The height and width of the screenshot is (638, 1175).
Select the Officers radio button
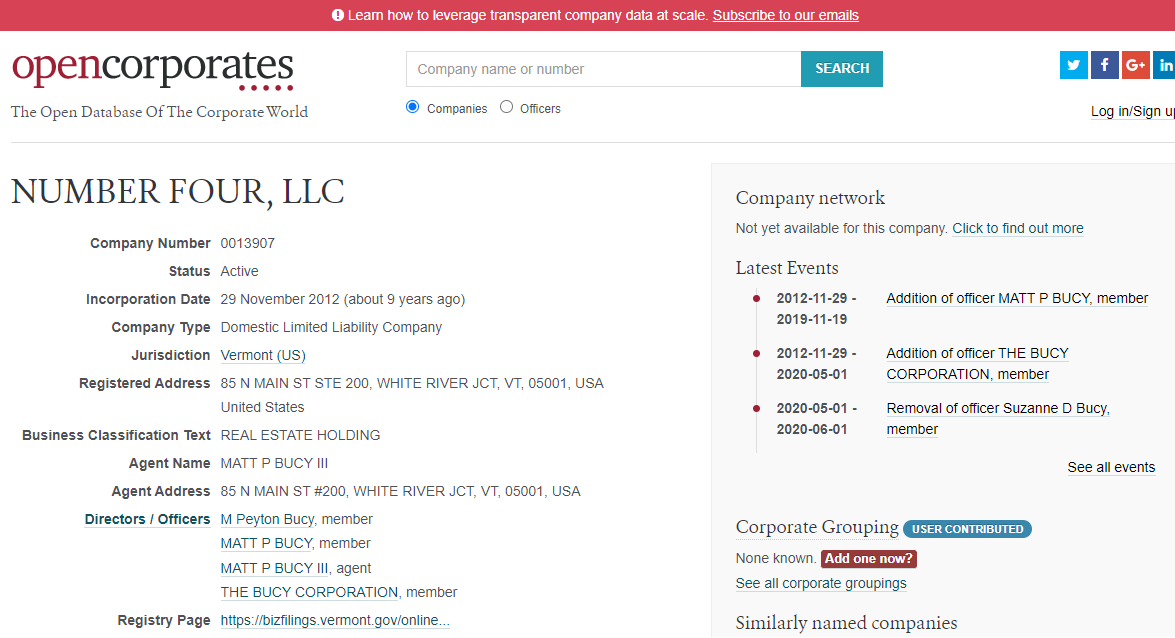coord(507,107)
